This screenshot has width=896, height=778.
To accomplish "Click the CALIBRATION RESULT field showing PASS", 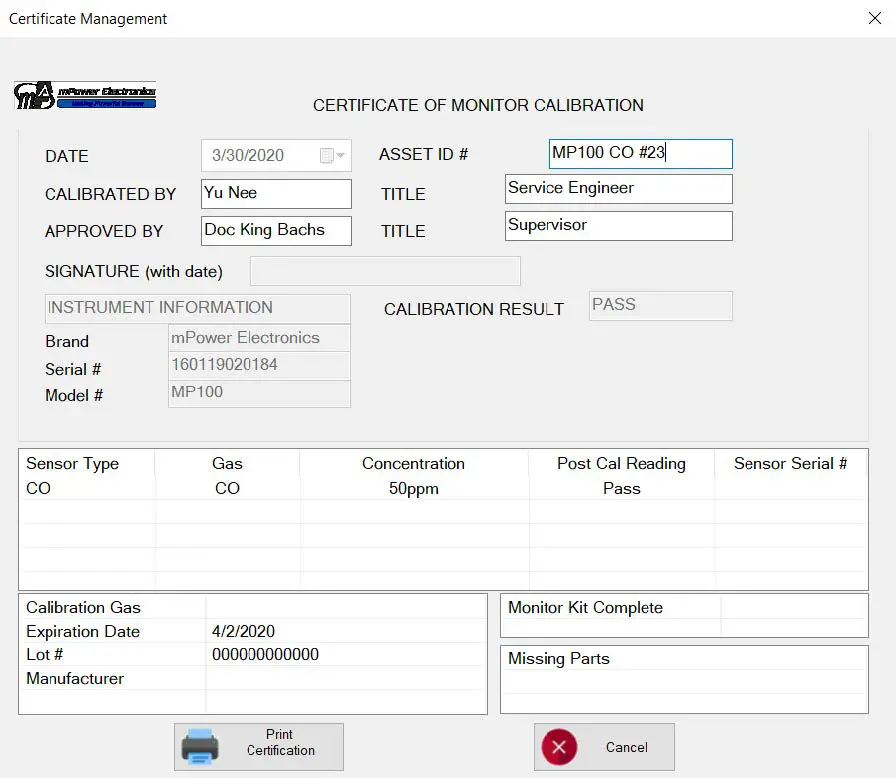I will point(659,305).
